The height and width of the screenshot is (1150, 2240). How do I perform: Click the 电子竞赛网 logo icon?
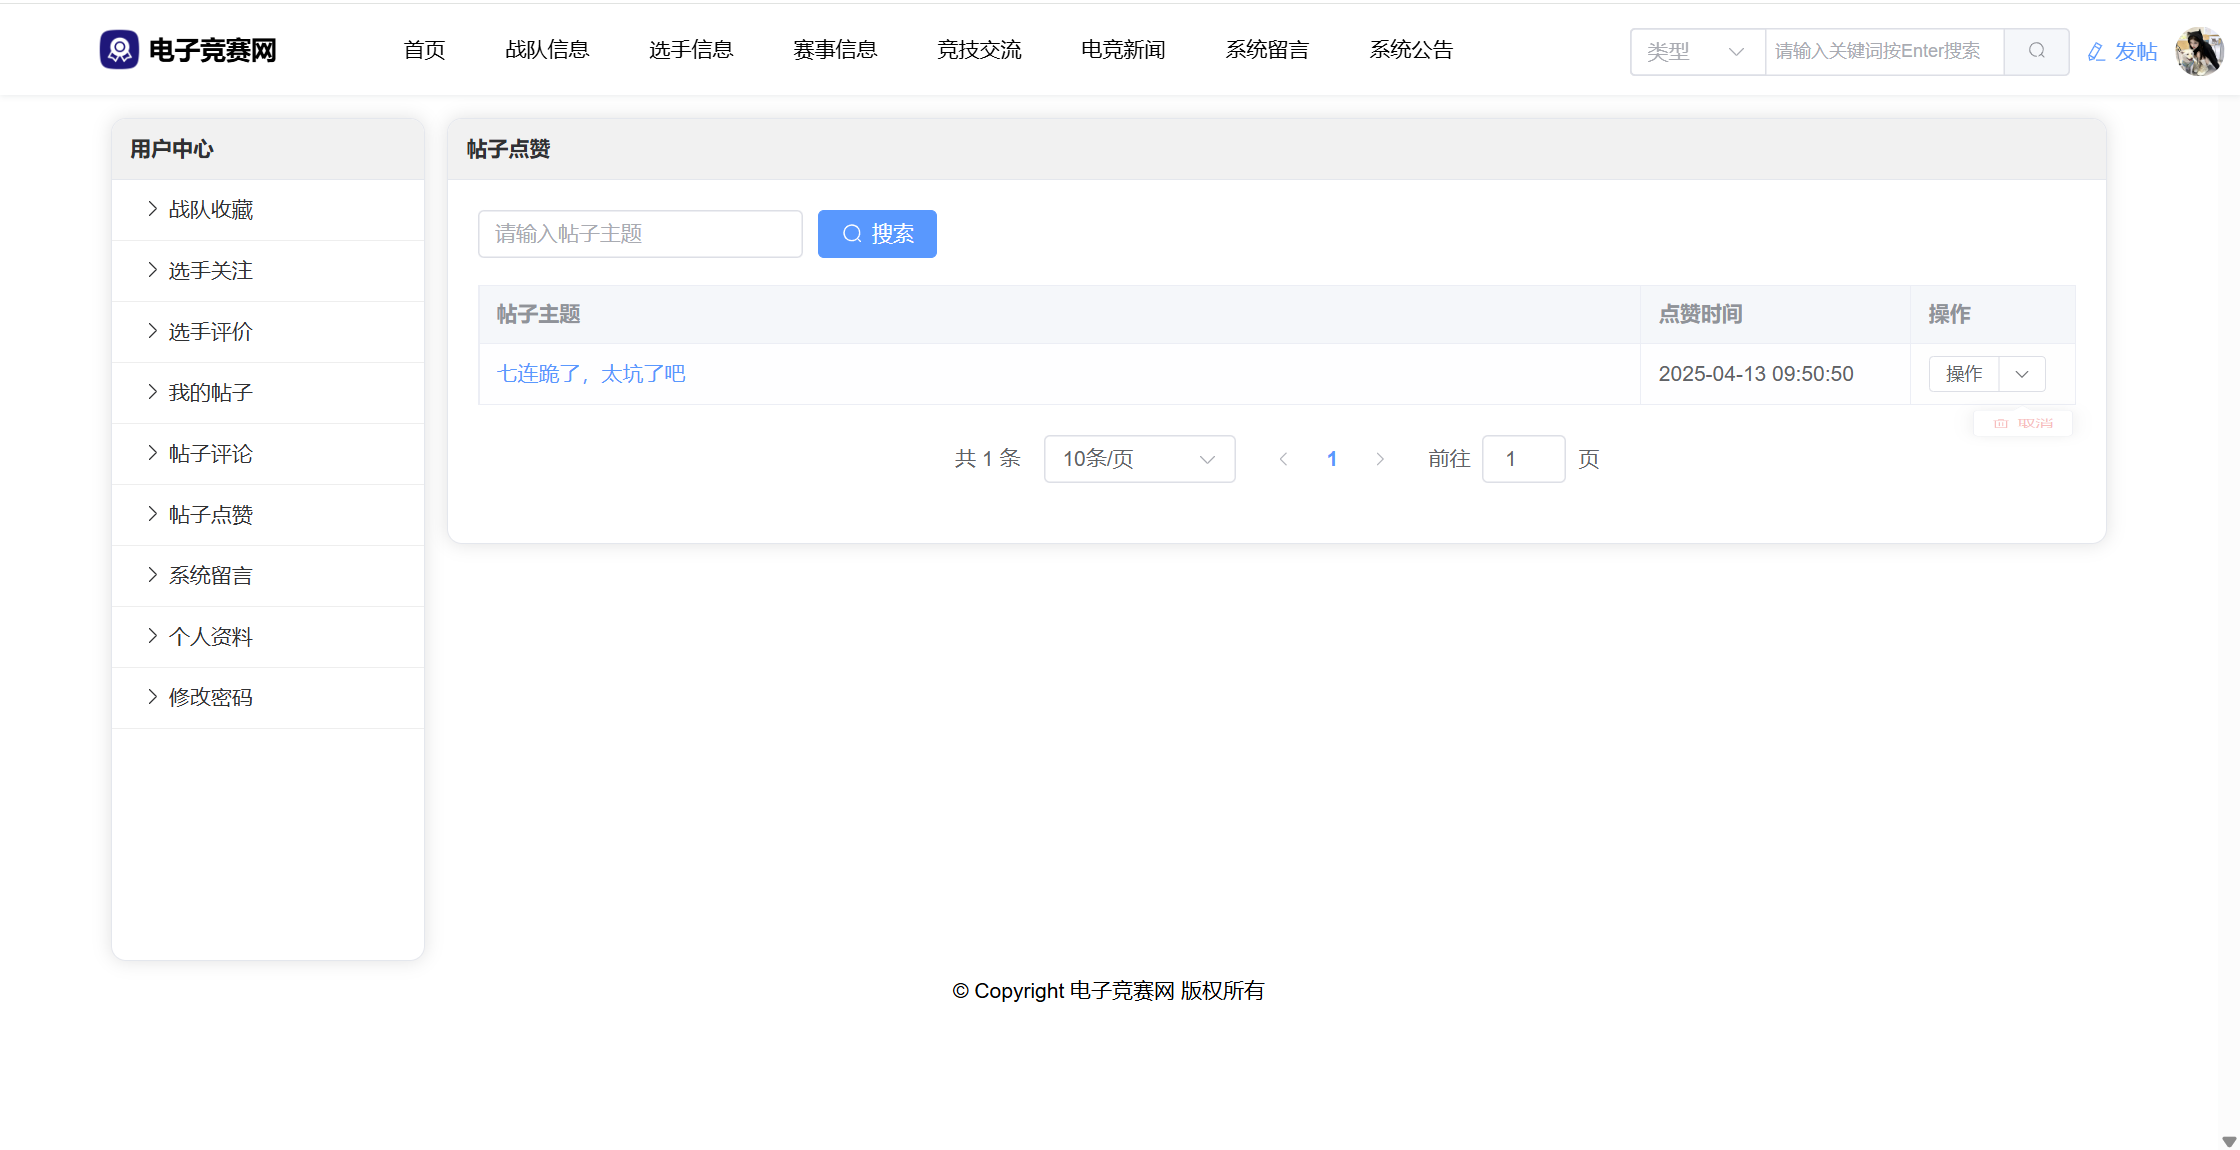coord(119,49)
